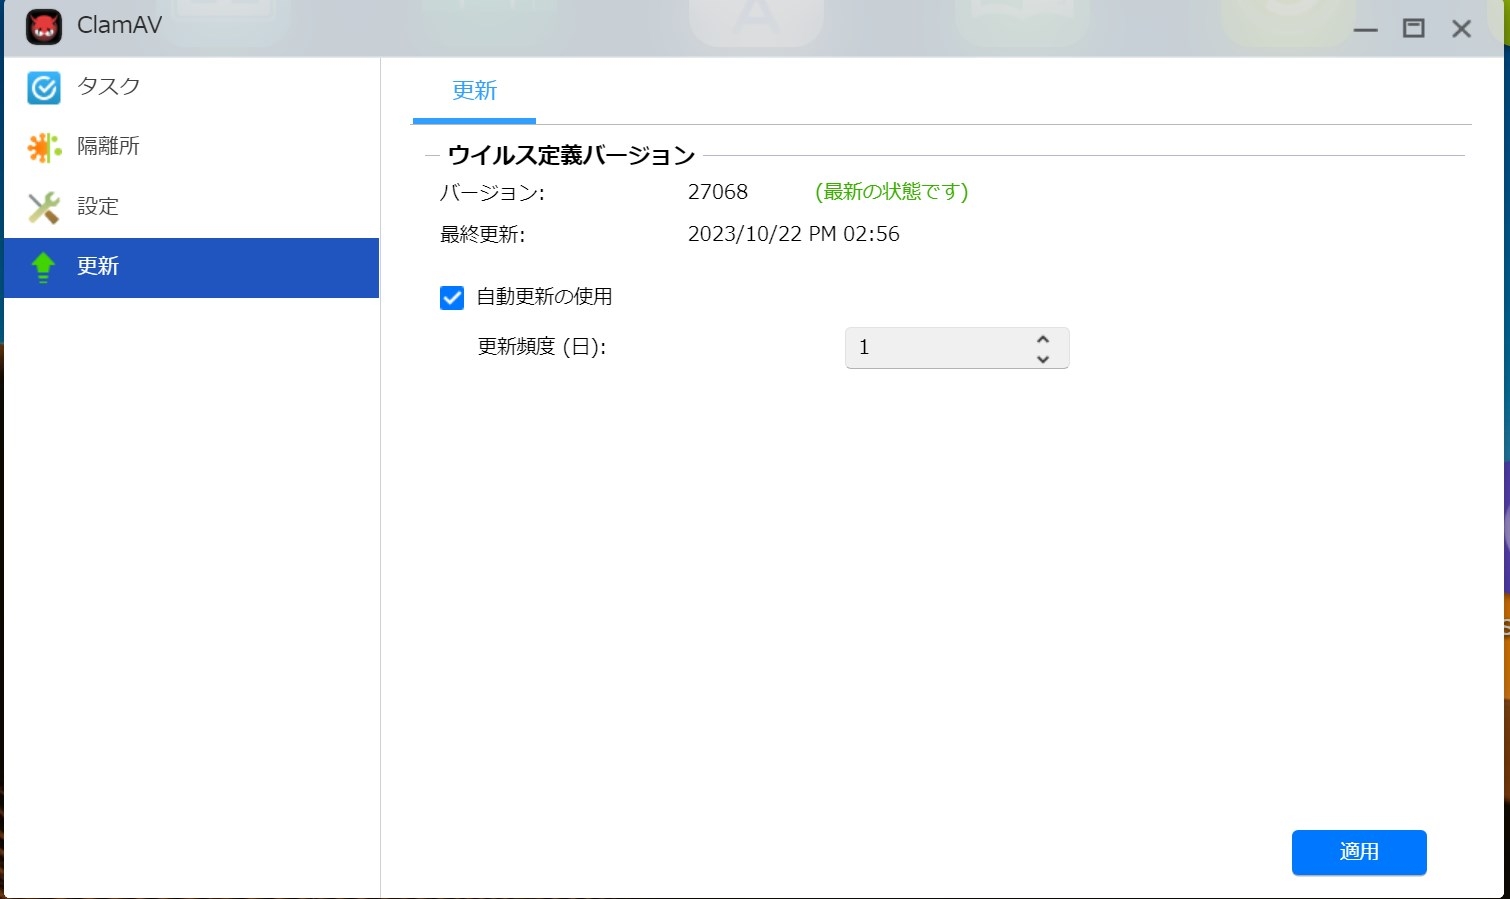The image size is (1510, 899).
Task: Click into the 更新頻度 (日) number field
Action: [935, 348]
